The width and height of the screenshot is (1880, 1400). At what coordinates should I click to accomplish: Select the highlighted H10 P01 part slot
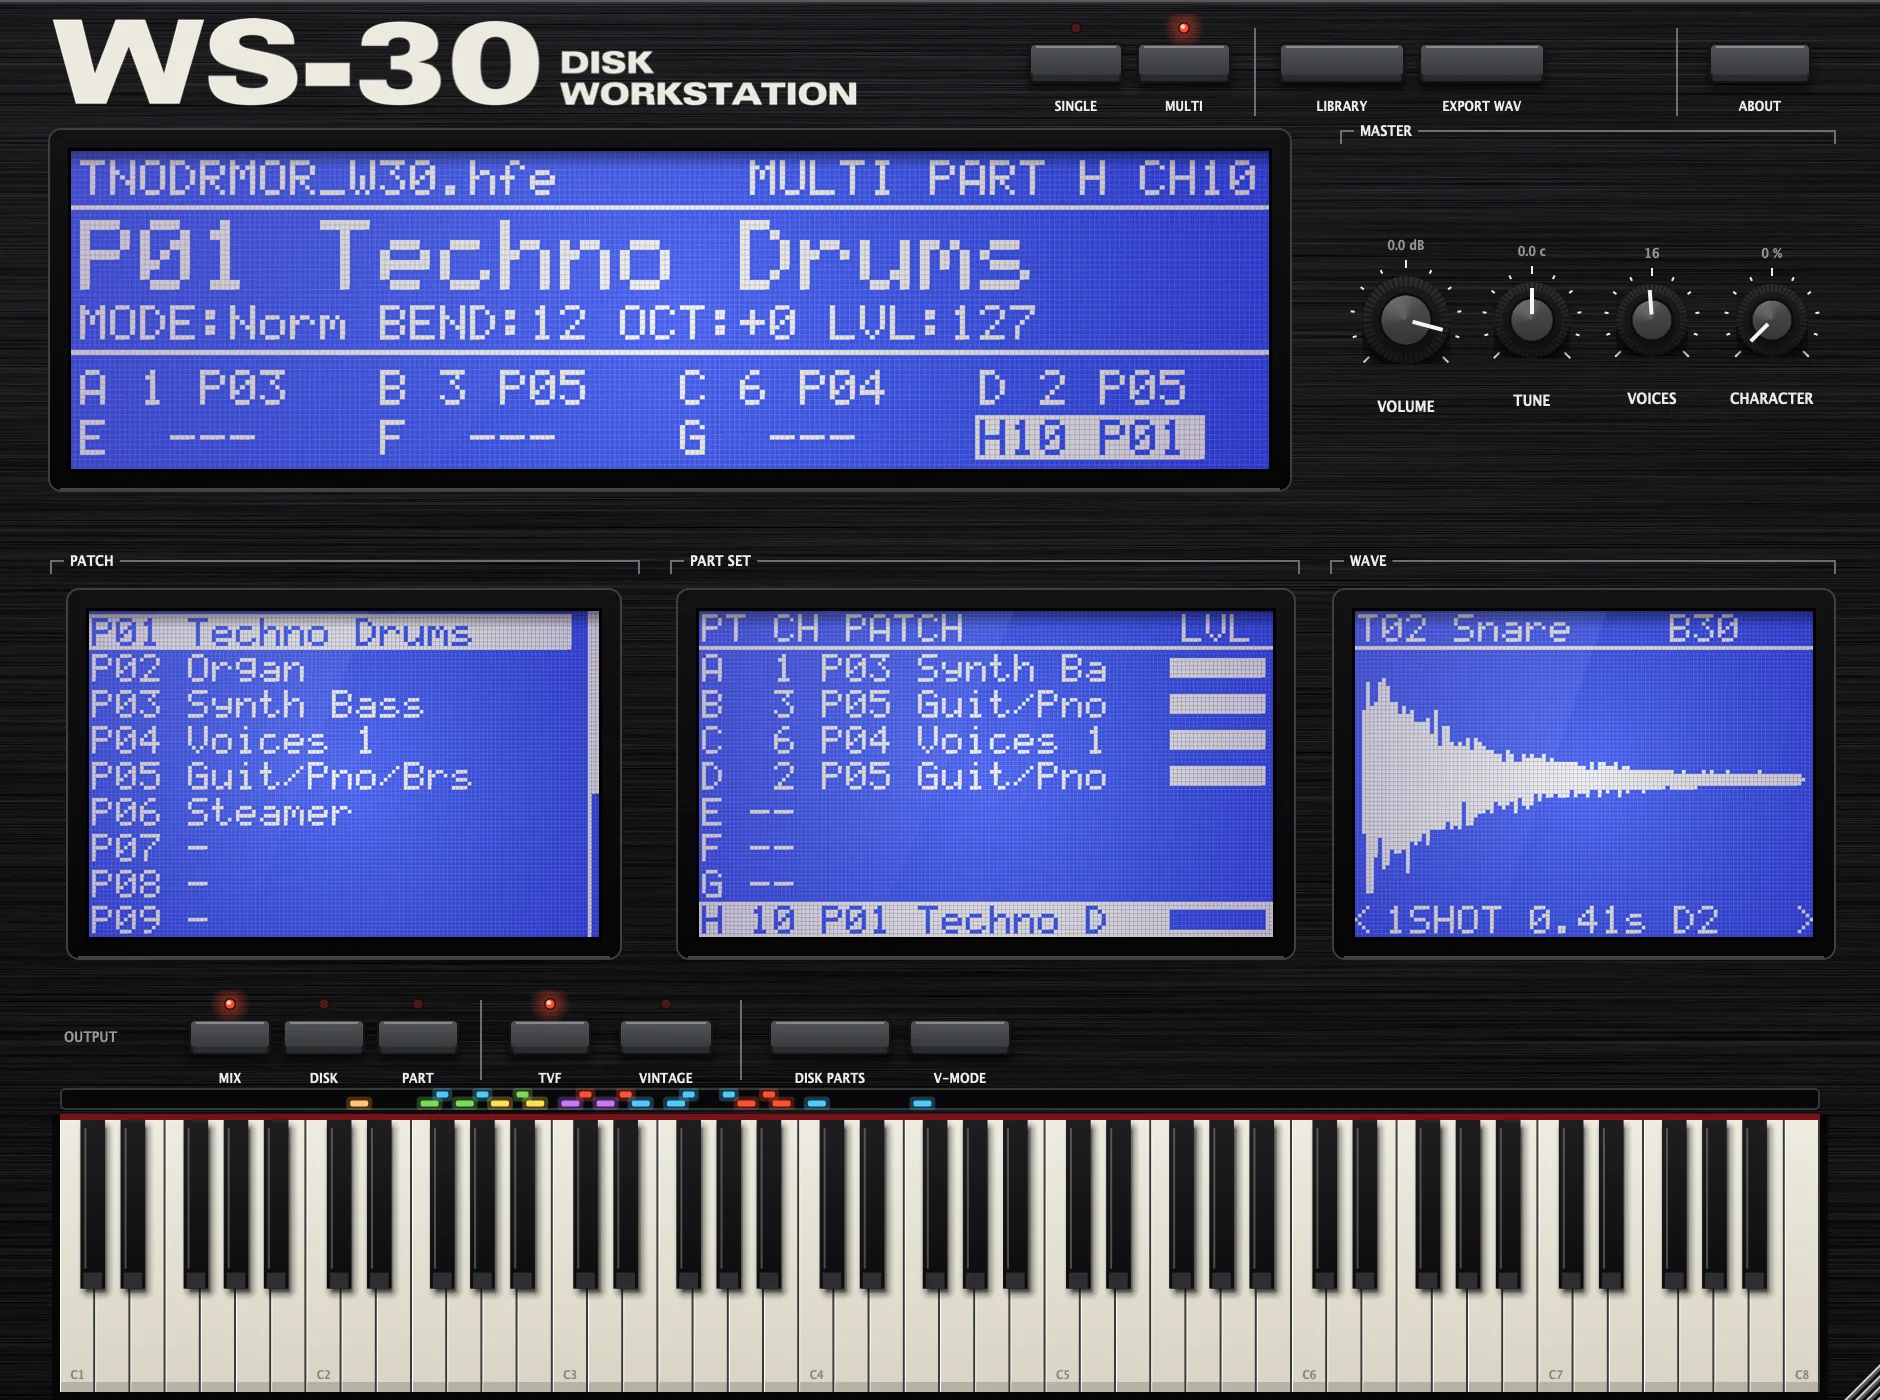pyautogui.click(x=1089, y=438)
